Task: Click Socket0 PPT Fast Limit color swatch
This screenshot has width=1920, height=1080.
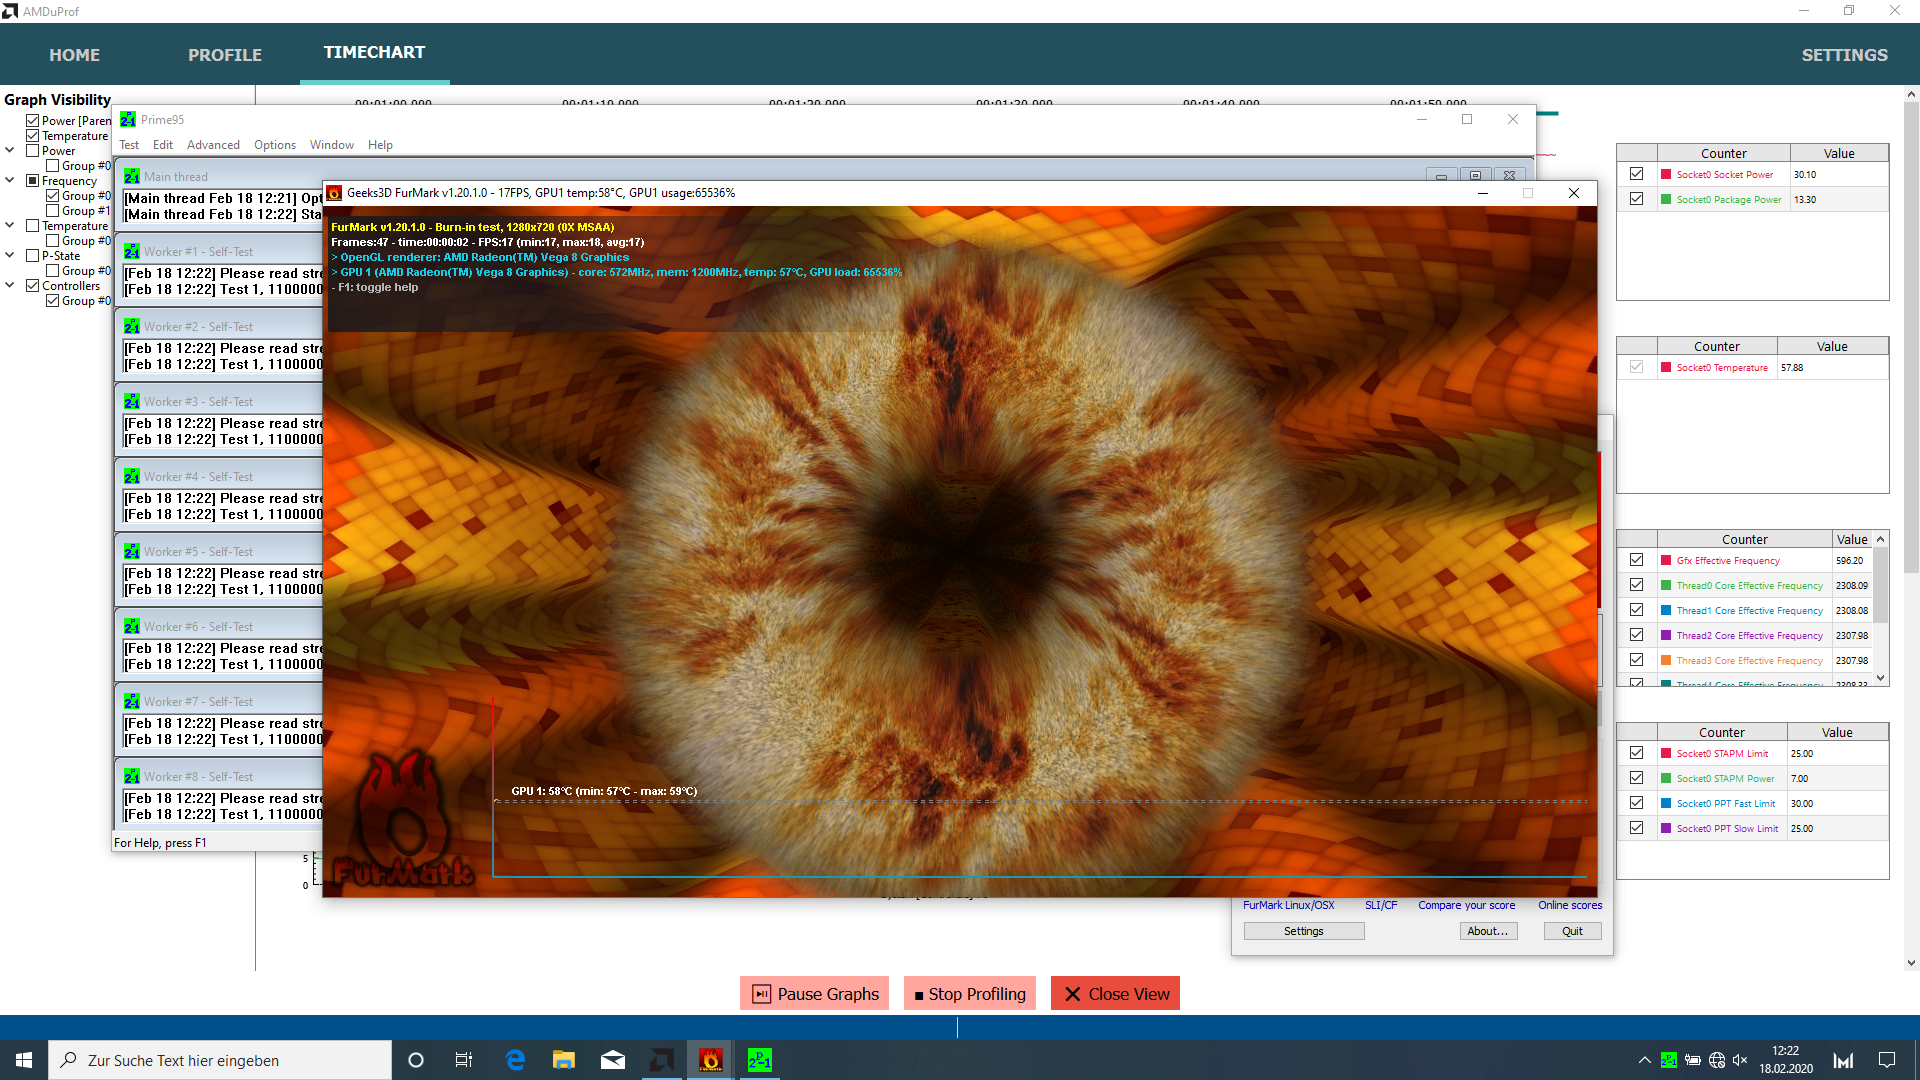Action: pos(1666,803)
